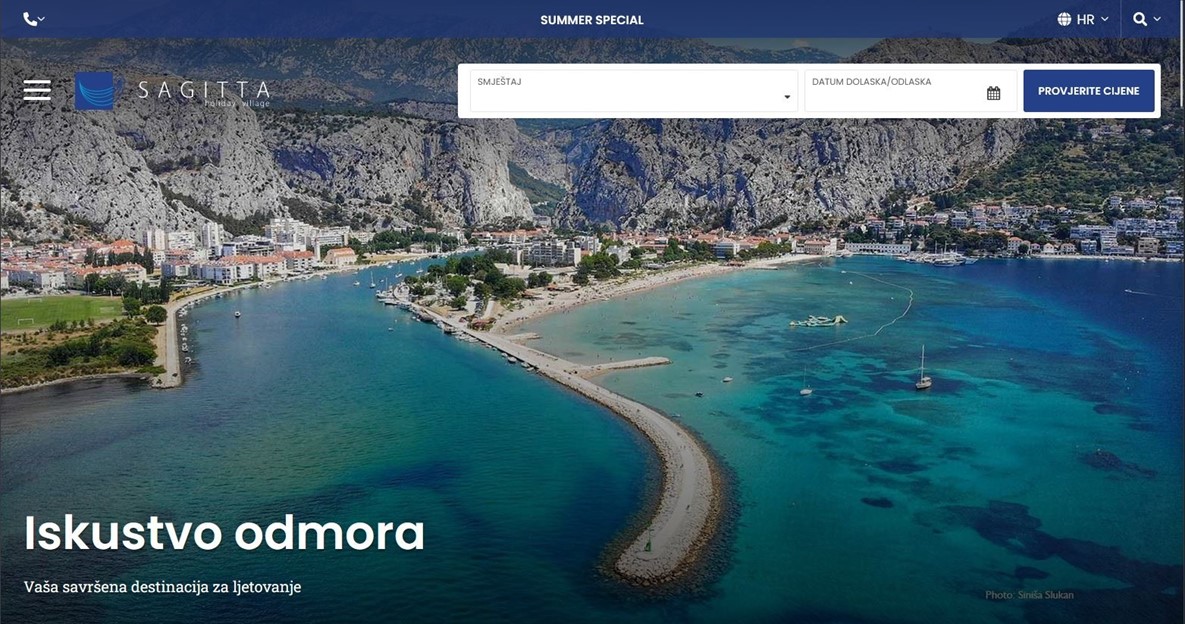The image size is (1185, 624).
Task: Select the HR language label
Action: [1085, 20]
